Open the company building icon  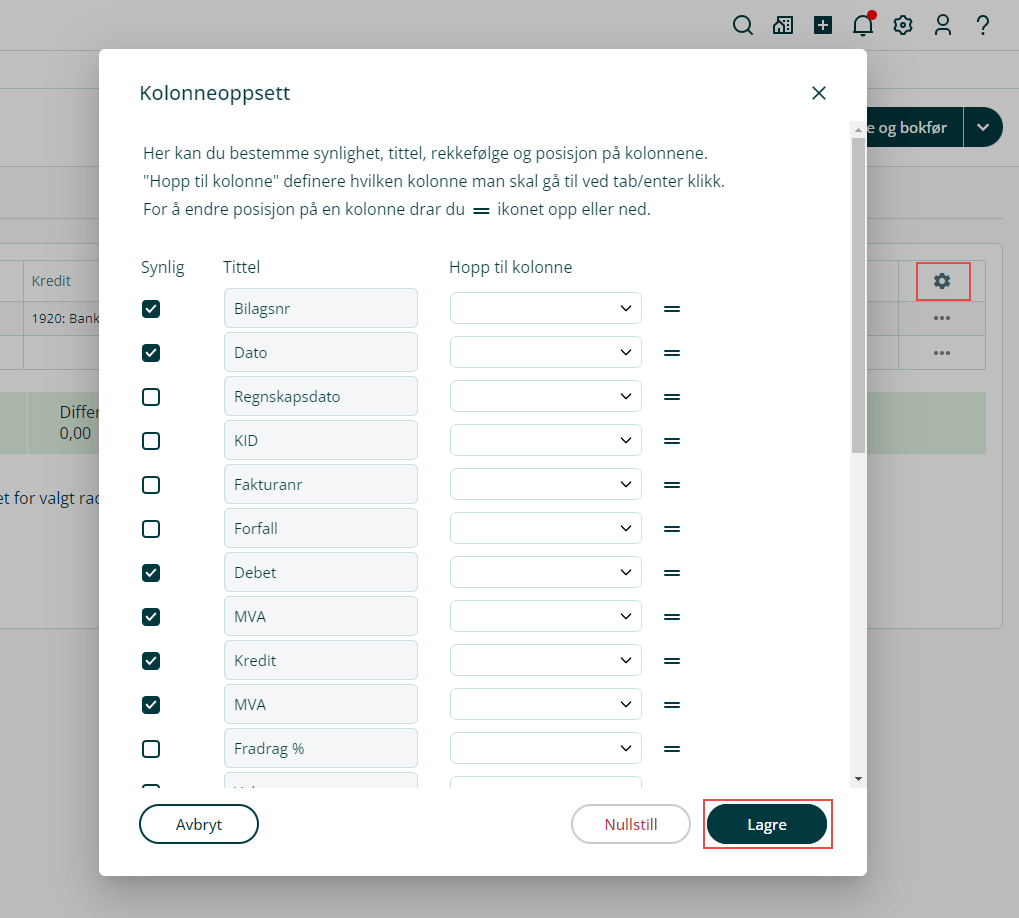[x=783, y=26]
